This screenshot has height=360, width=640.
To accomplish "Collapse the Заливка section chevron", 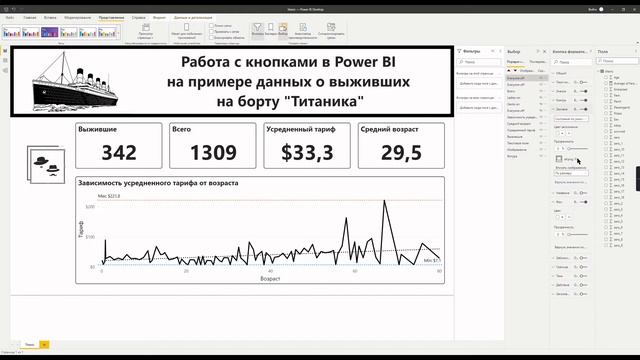I will 554,109.
